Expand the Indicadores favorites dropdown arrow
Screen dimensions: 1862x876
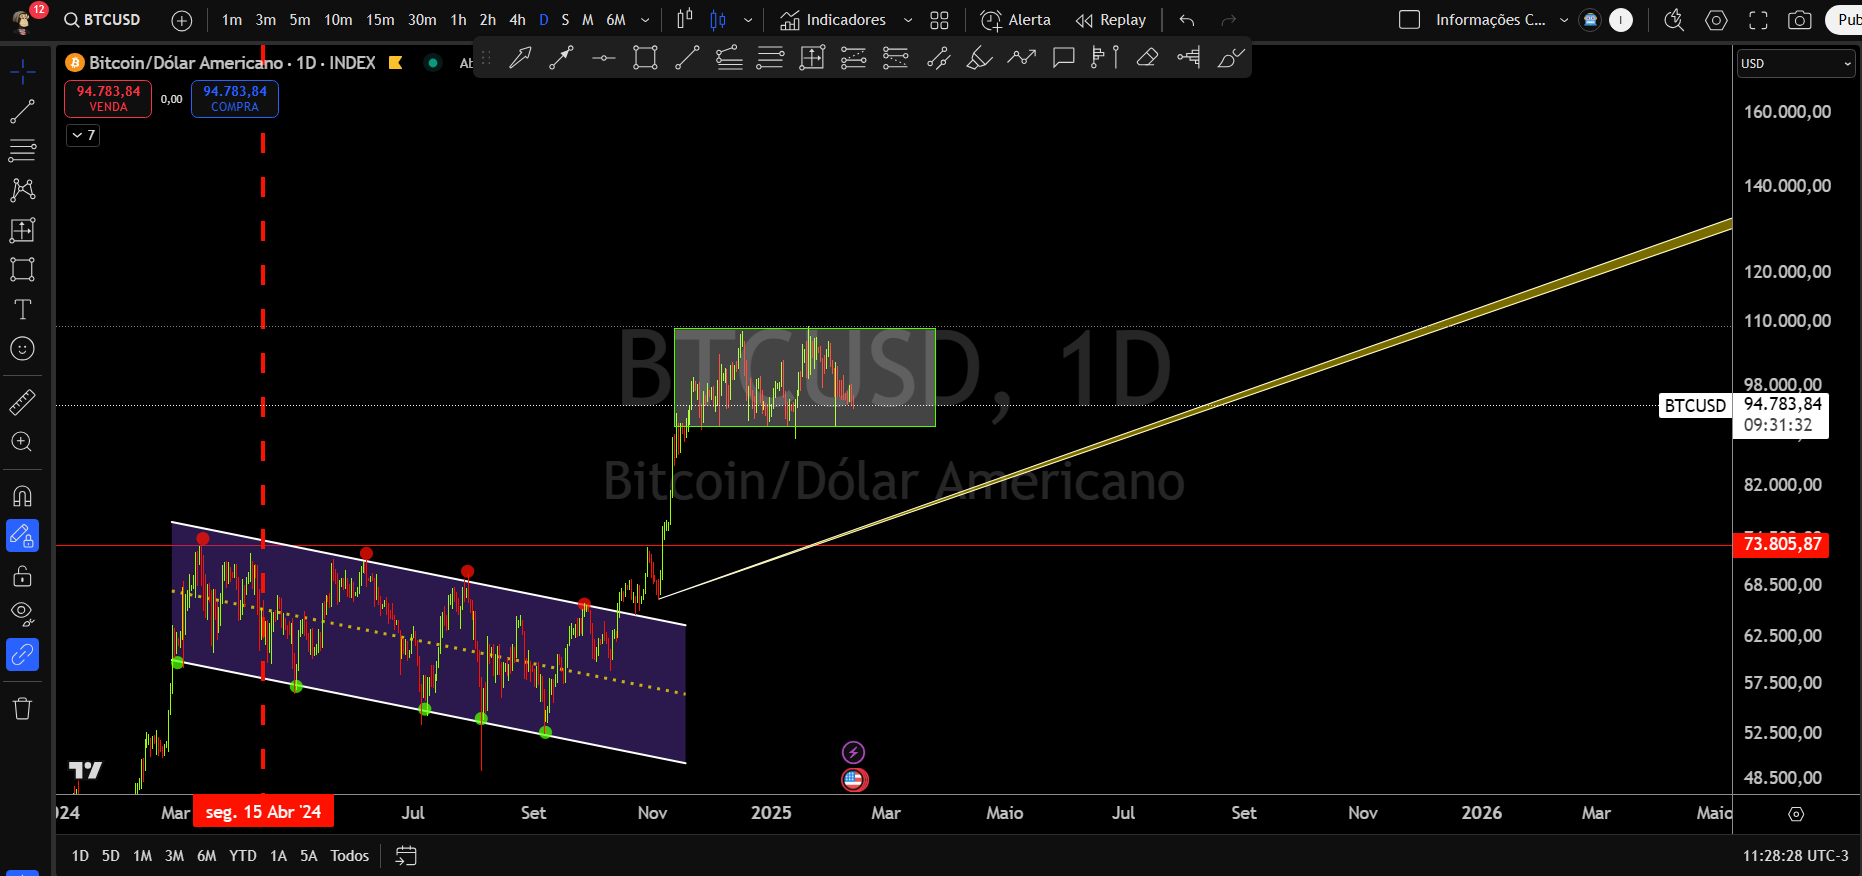[908, 20]
